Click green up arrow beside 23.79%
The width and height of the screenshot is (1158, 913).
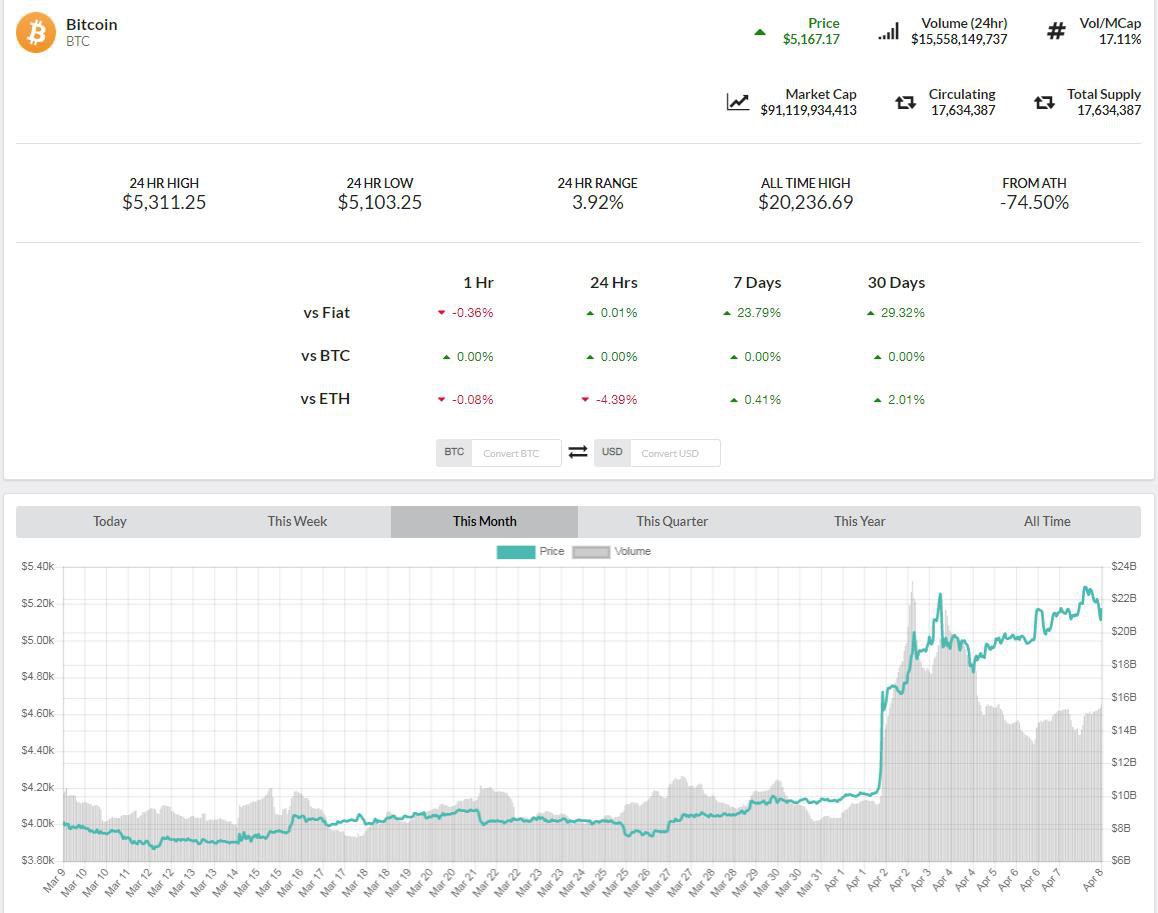[x=727, y=313]
